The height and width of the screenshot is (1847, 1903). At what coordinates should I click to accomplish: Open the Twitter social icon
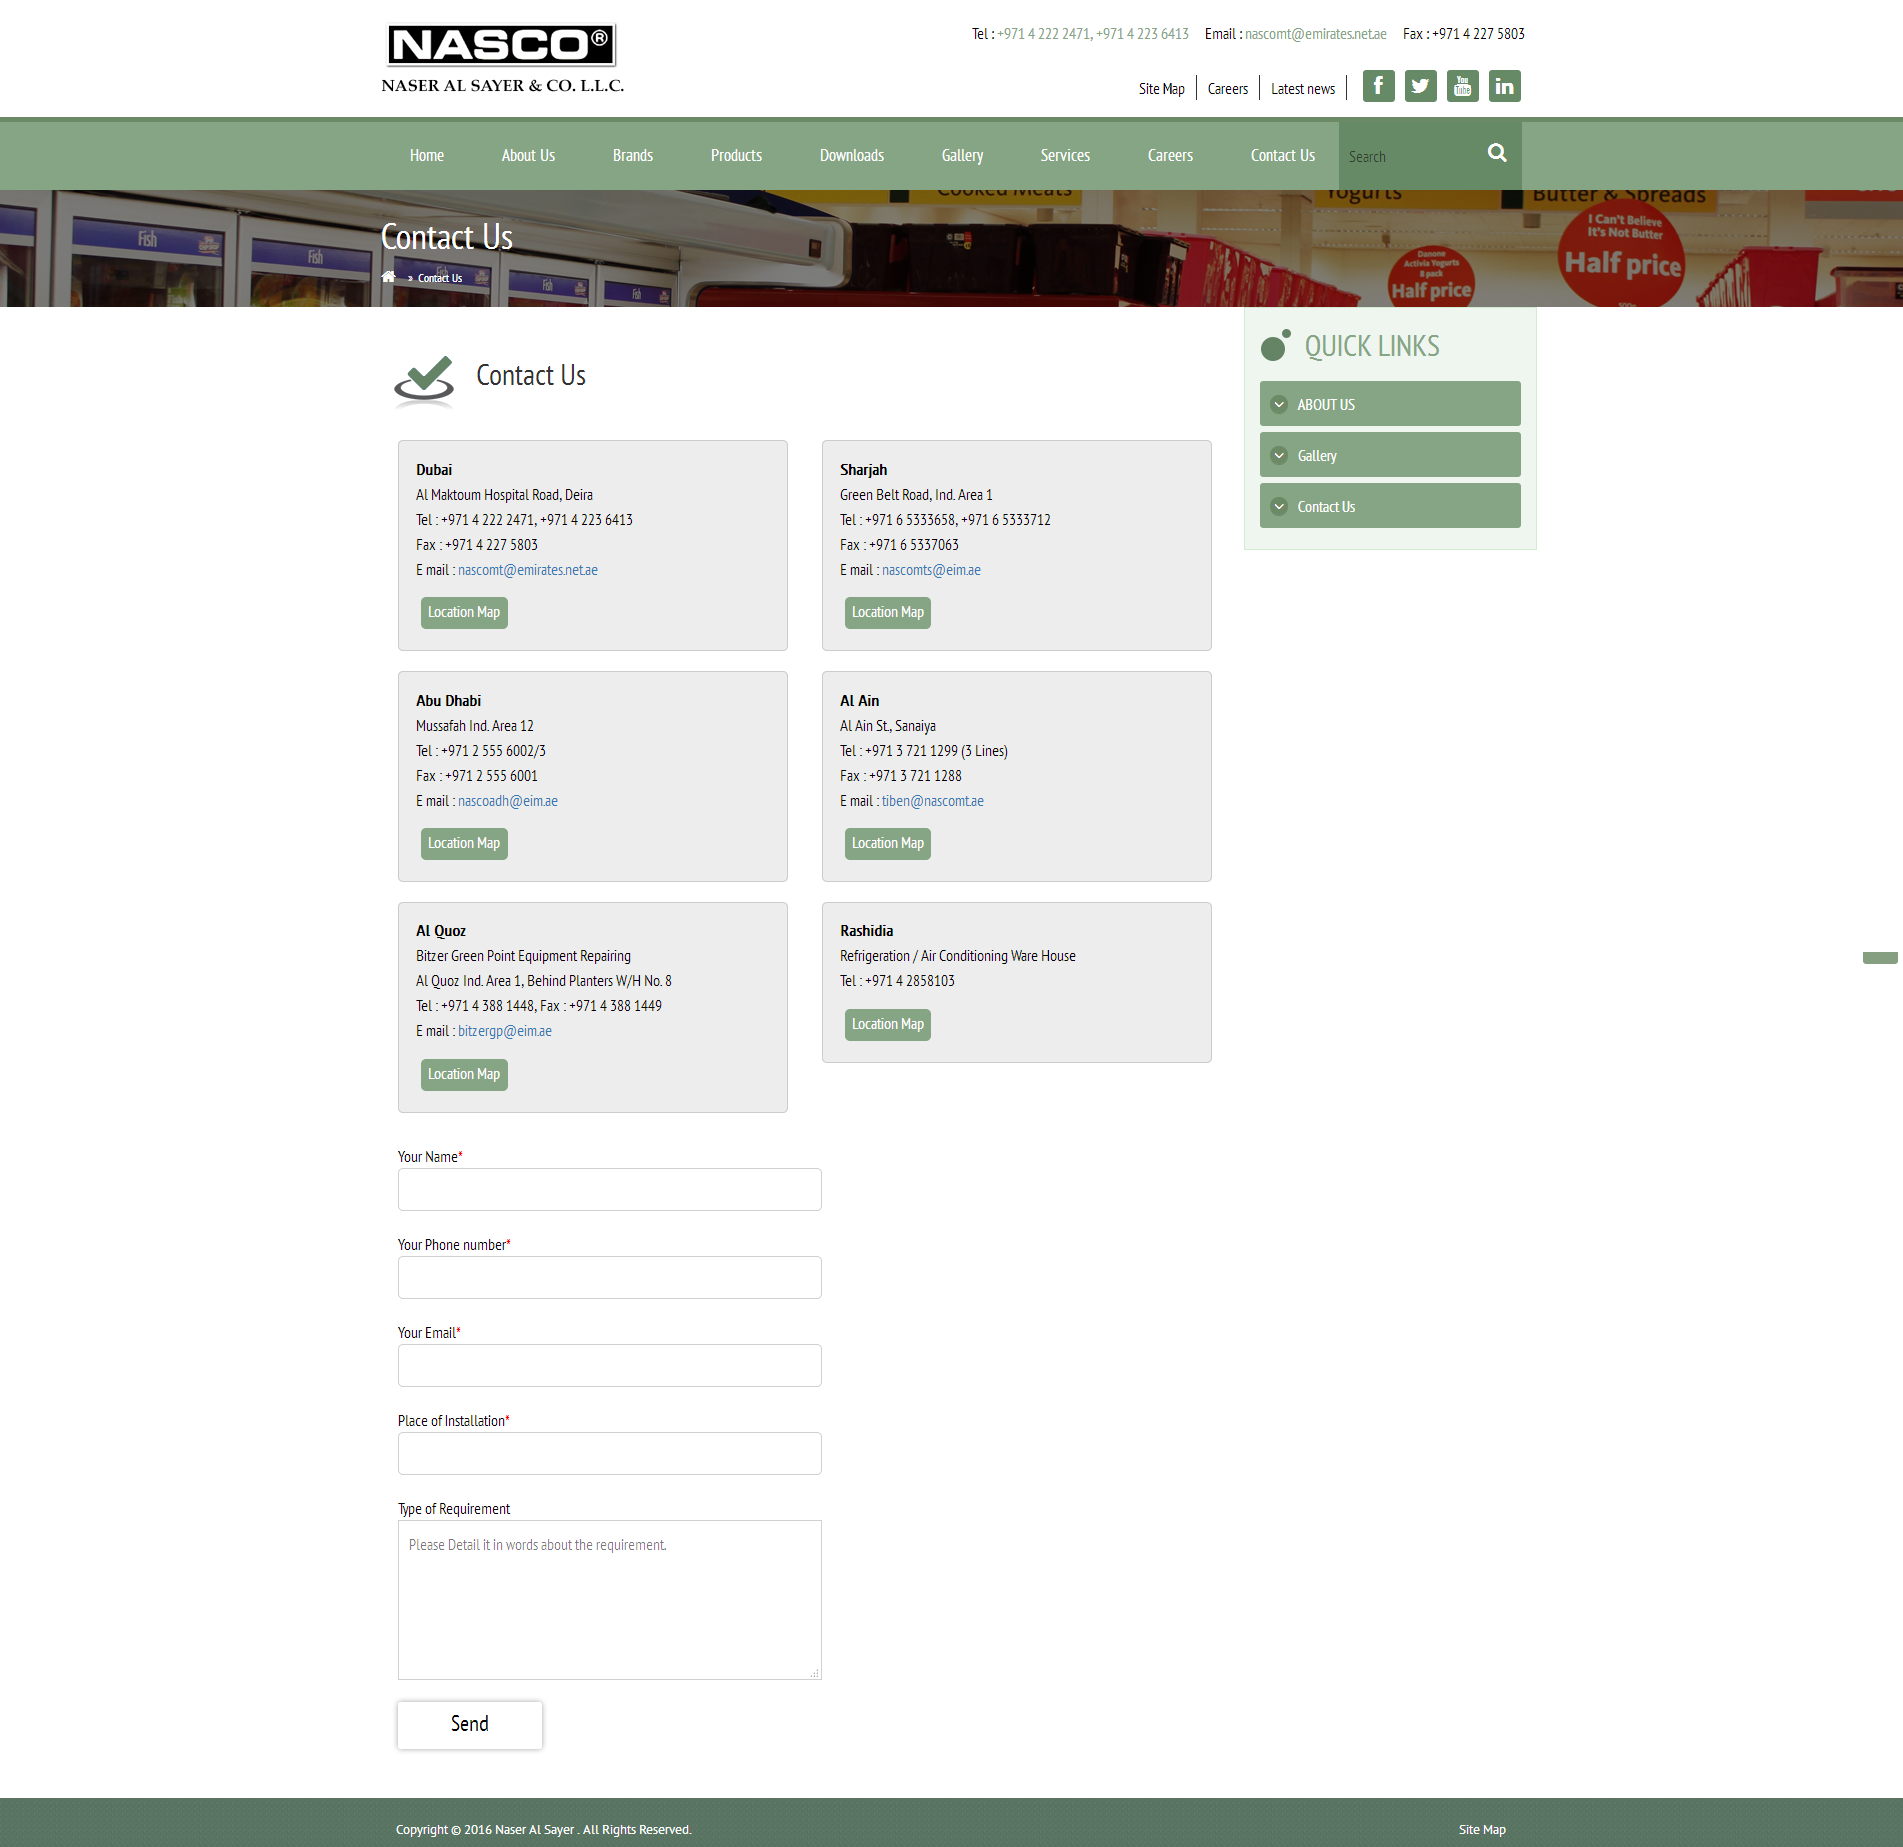tap(1420, 86)
